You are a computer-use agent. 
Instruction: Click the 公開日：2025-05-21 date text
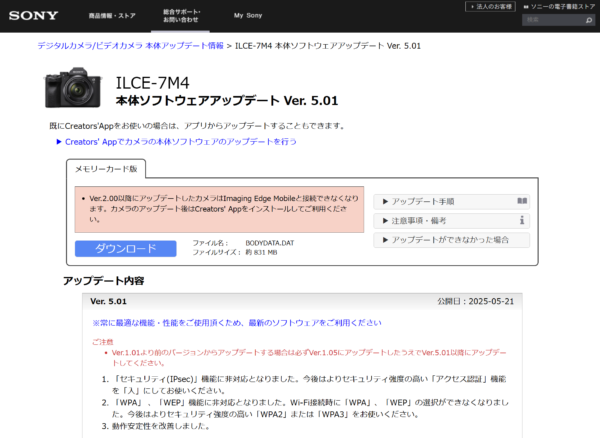point(476,301)
